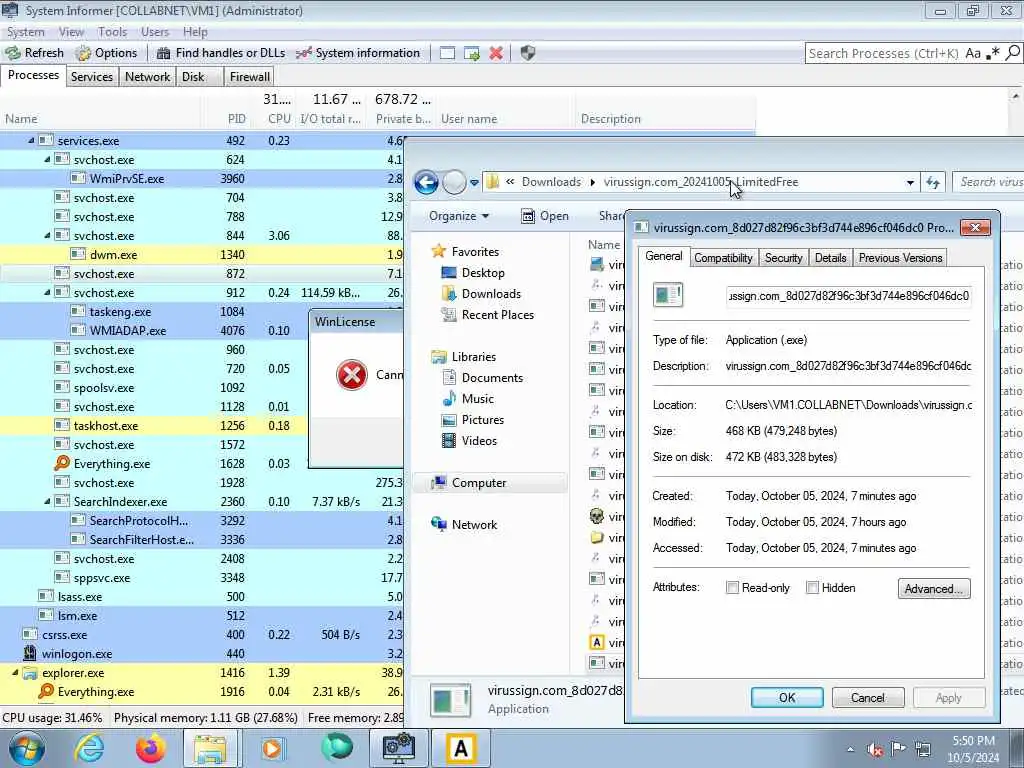The height and width of the screenshot is (768, 1024).
Task: Click the red X terminate icon in the toolbar
Action: (x=496, y=53)
